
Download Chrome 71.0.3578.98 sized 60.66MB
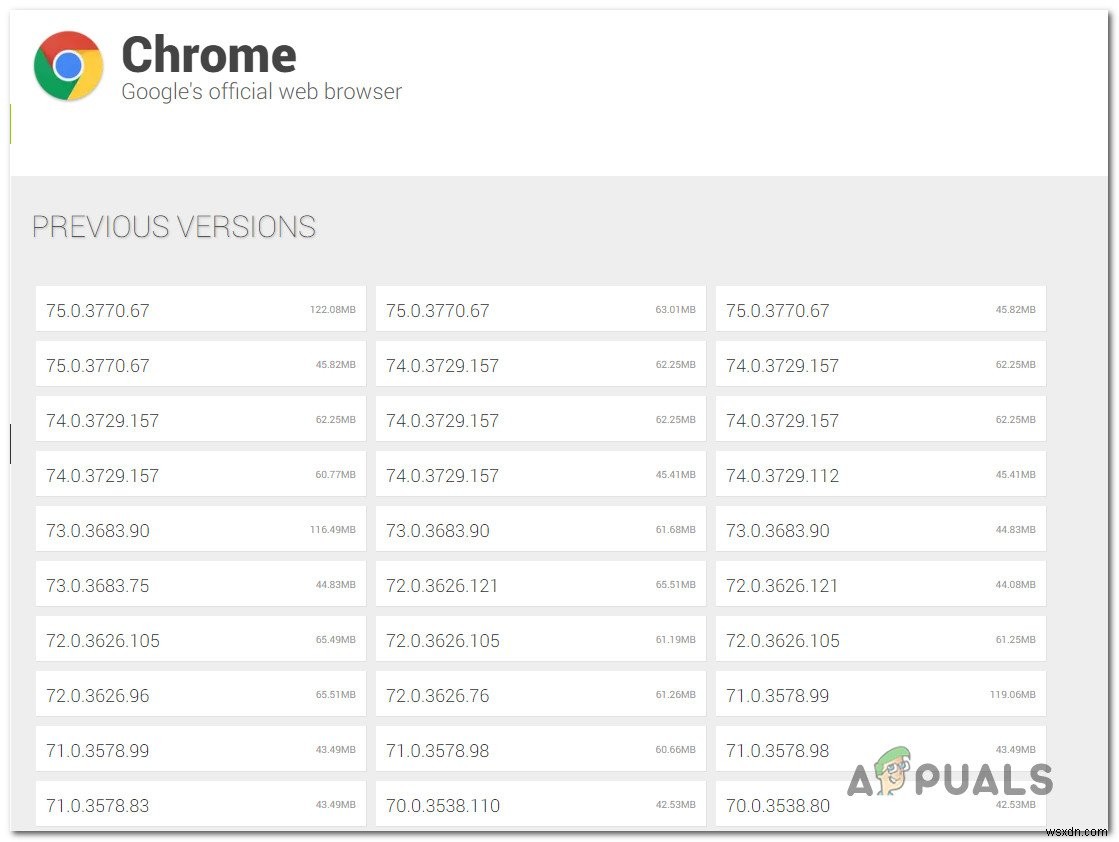click(x=540, y=749)
